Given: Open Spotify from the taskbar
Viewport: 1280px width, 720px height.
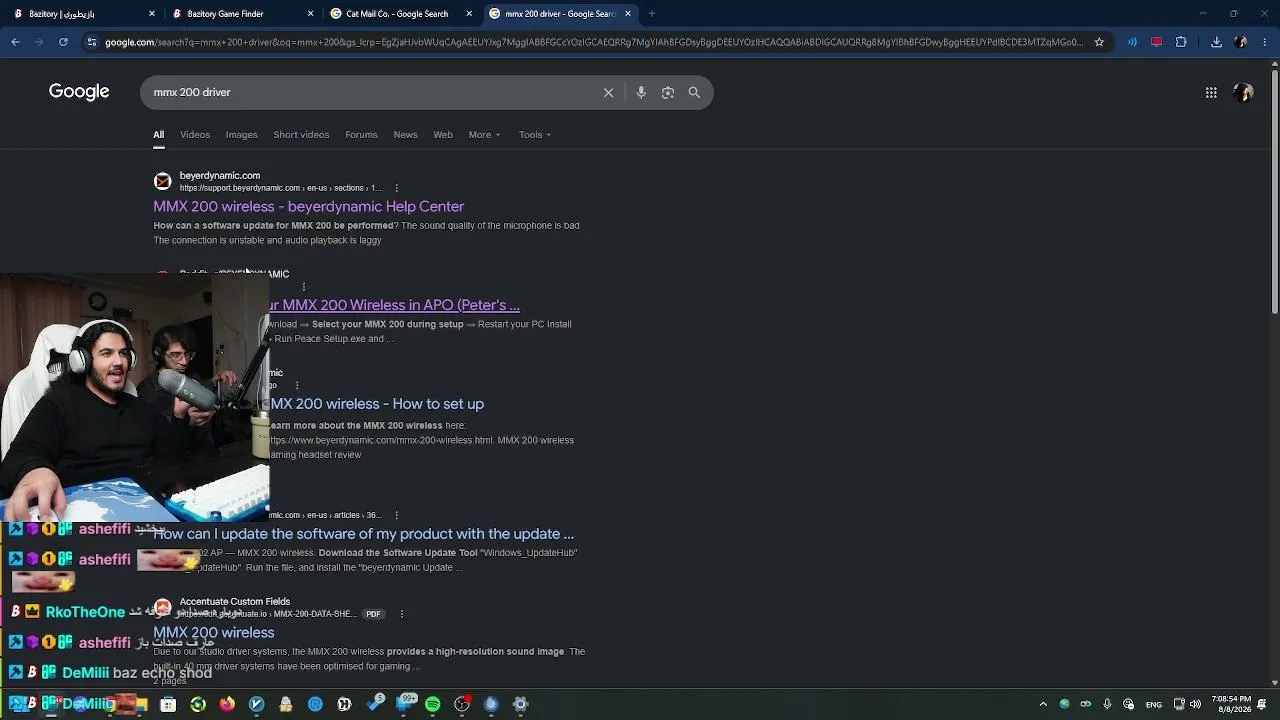Looking at the screenshot, I should pyautogui.click(x=432, y=704).
